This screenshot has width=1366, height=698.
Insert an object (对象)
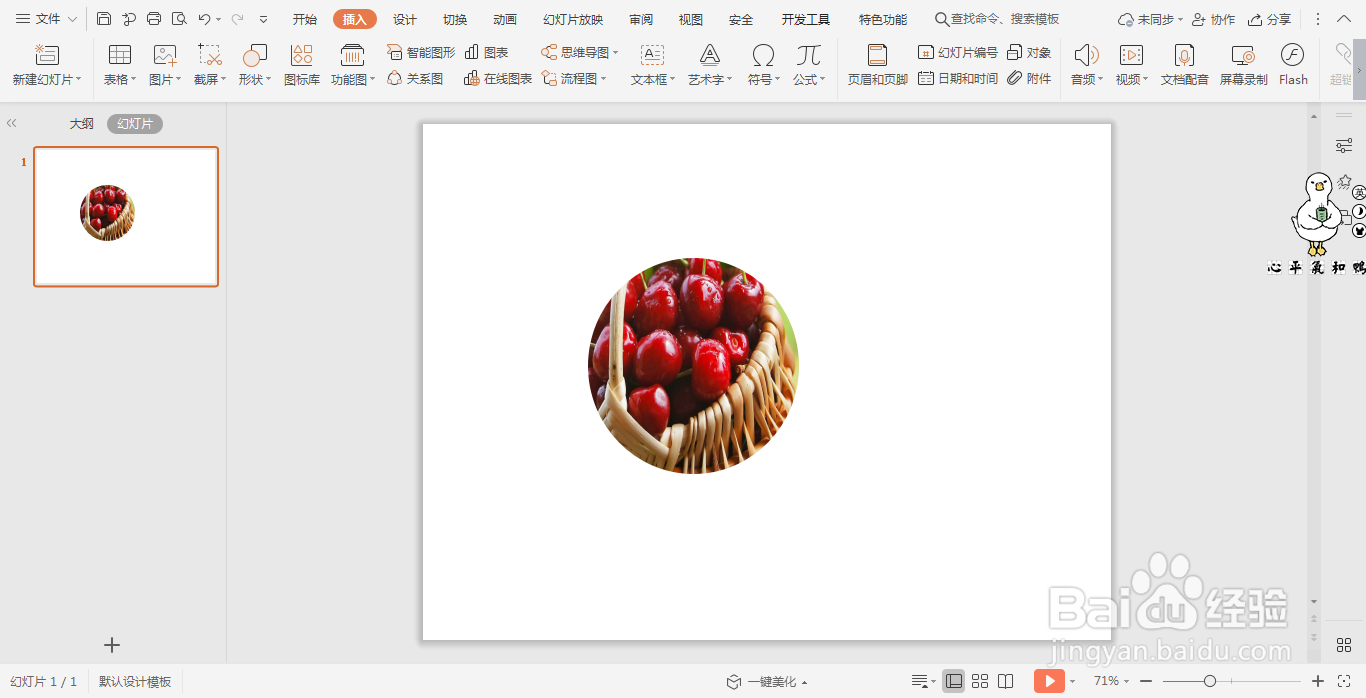pos(1029,52)
